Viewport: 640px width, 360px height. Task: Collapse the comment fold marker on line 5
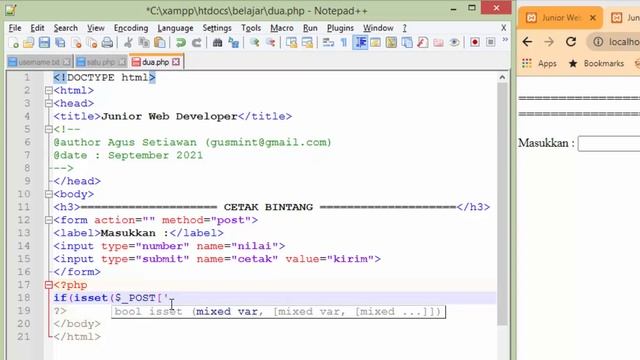tap(49, 129)
